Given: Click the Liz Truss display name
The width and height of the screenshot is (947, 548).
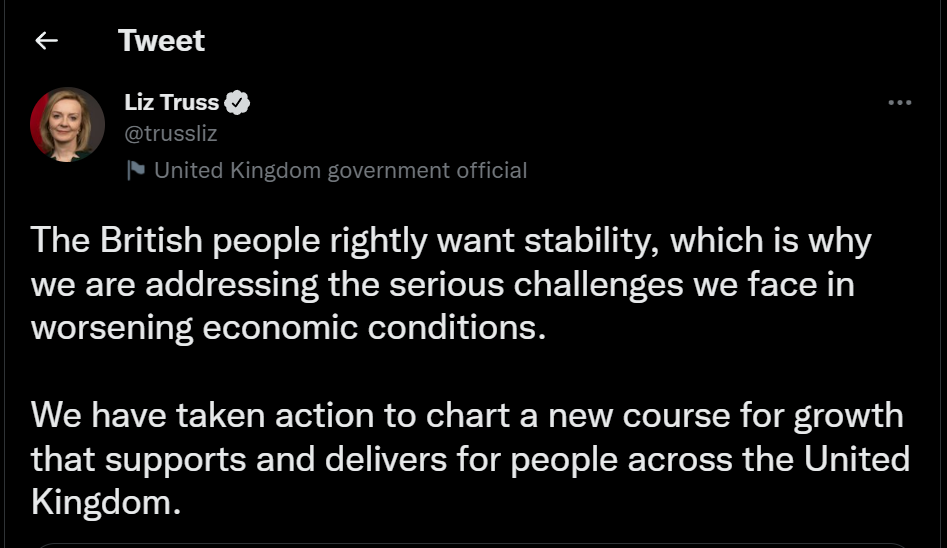Looking at the screenshot, I should click(x=171, y=102).
